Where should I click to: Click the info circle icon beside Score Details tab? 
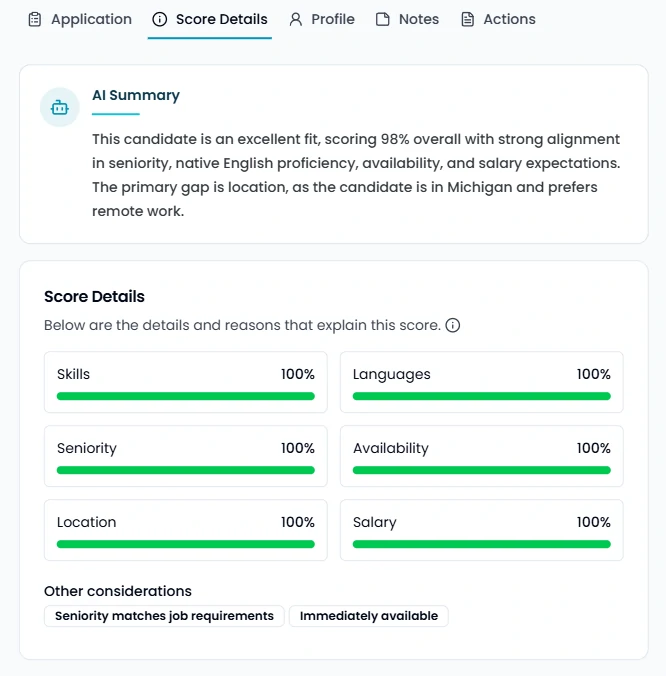(160, 19)
